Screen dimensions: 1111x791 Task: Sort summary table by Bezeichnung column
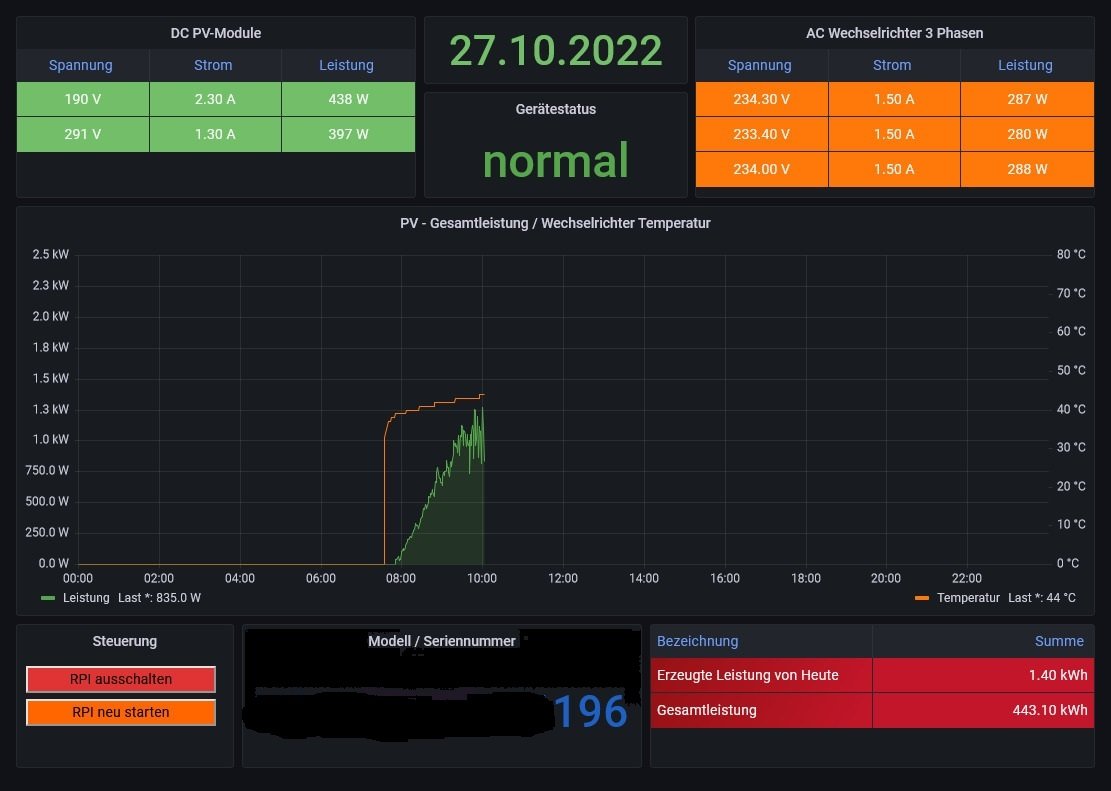[x=698, y=641]
